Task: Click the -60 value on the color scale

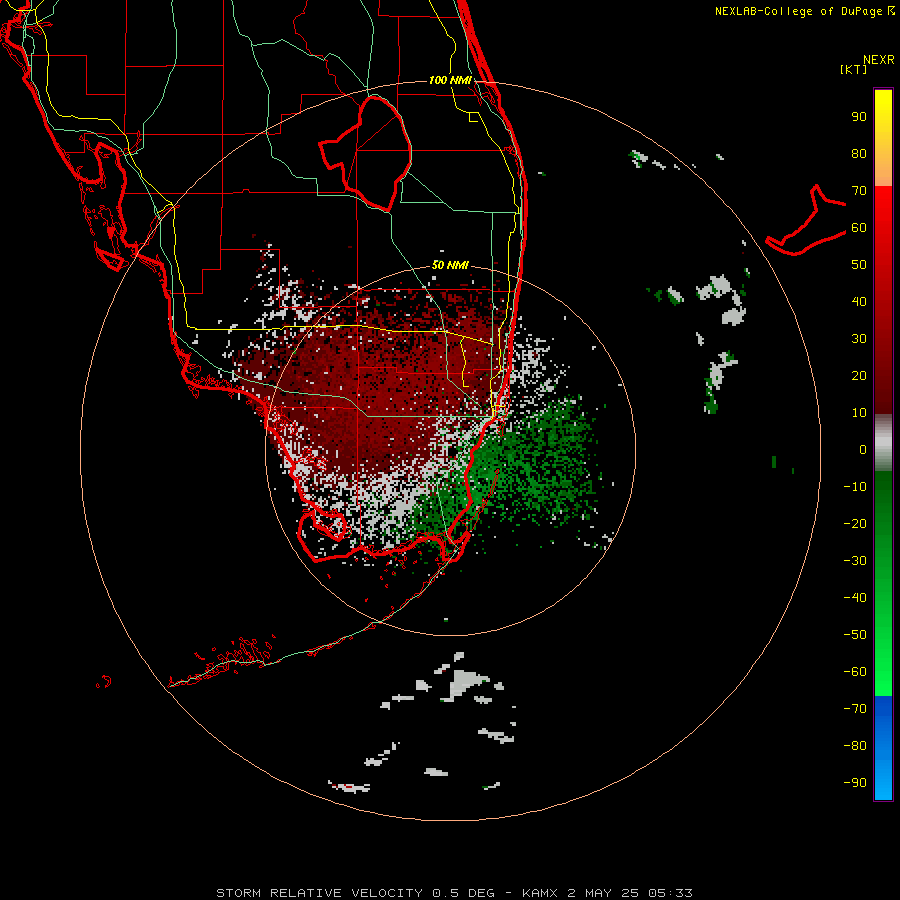Action: click(855, 672)
